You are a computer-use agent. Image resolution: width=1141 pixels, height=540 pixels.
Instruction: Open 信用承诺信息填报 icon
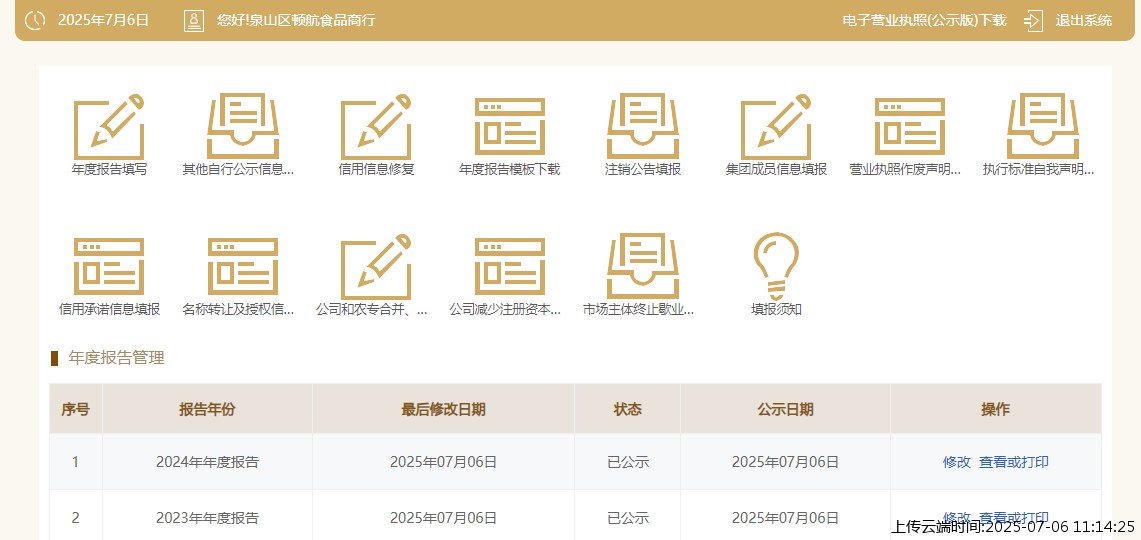pos(109,266)
